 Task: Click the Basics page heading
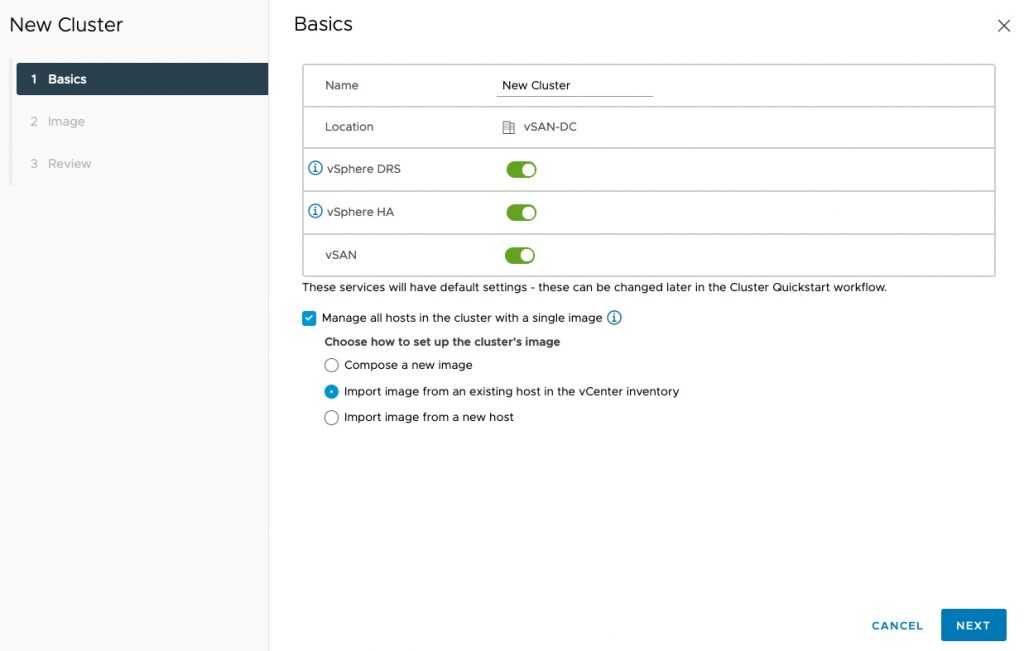pos(323,24)
